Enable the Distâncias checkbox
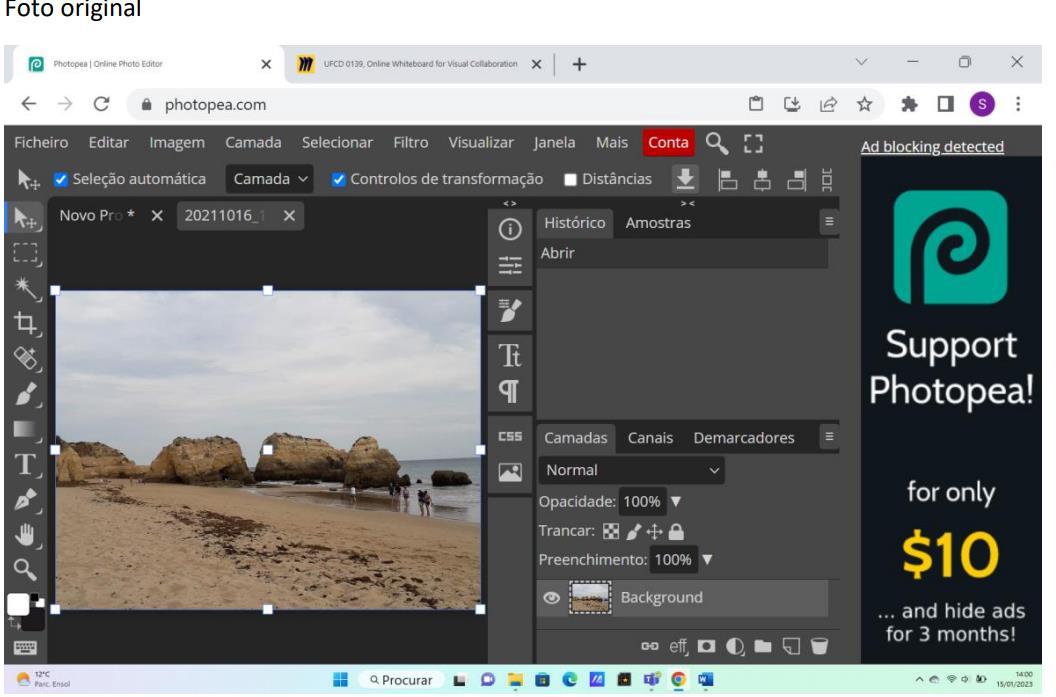 (x=570, y=180)
